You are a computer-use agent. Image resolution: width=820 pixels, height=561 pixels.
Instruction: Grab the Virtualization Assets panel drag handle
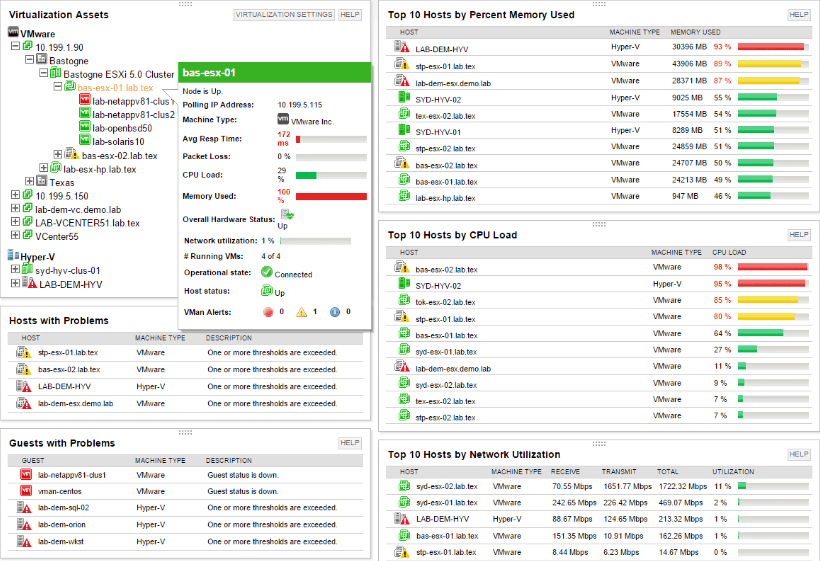(185, 4)
